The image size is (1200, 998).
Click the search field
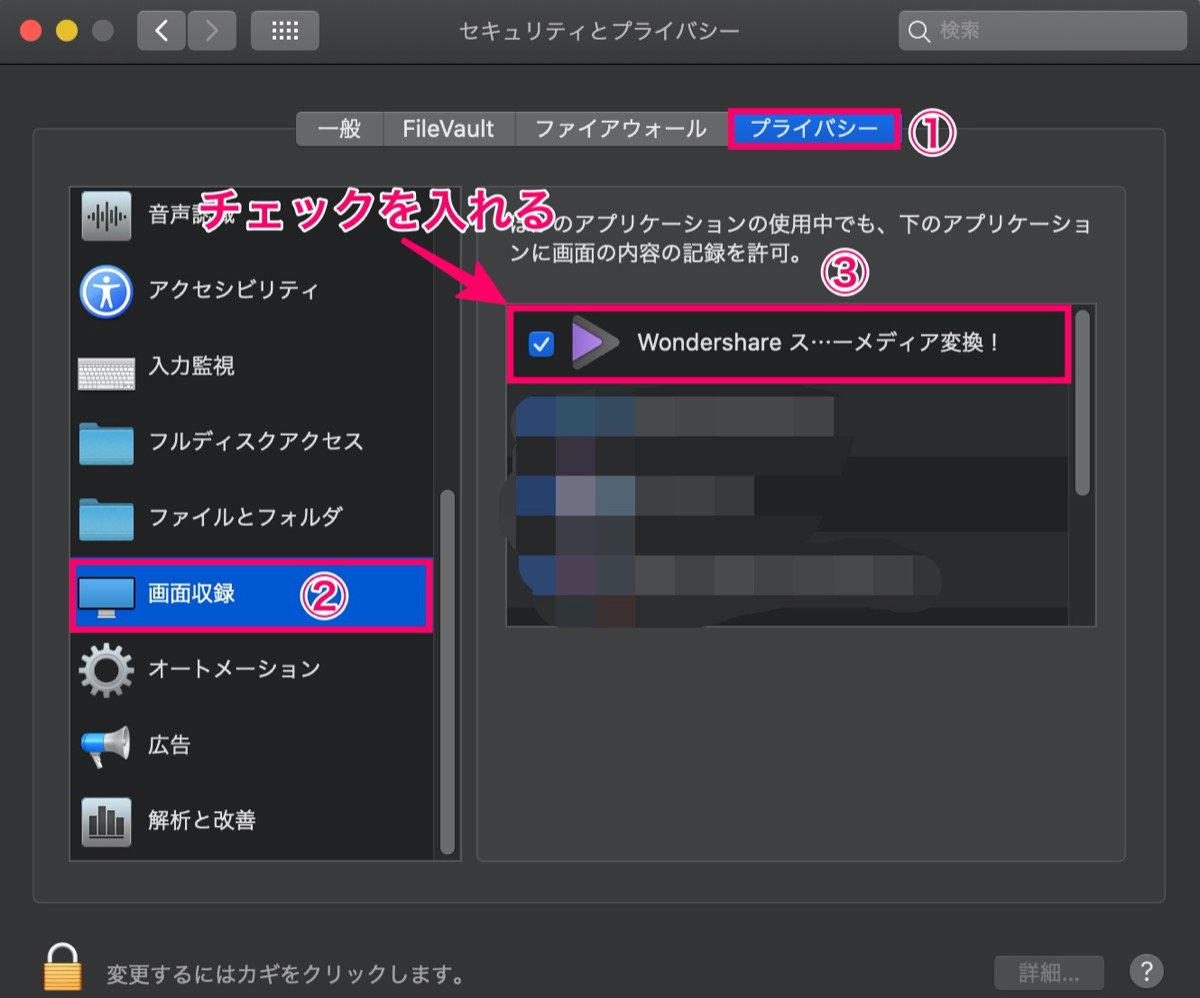[x=1042, y=31]
